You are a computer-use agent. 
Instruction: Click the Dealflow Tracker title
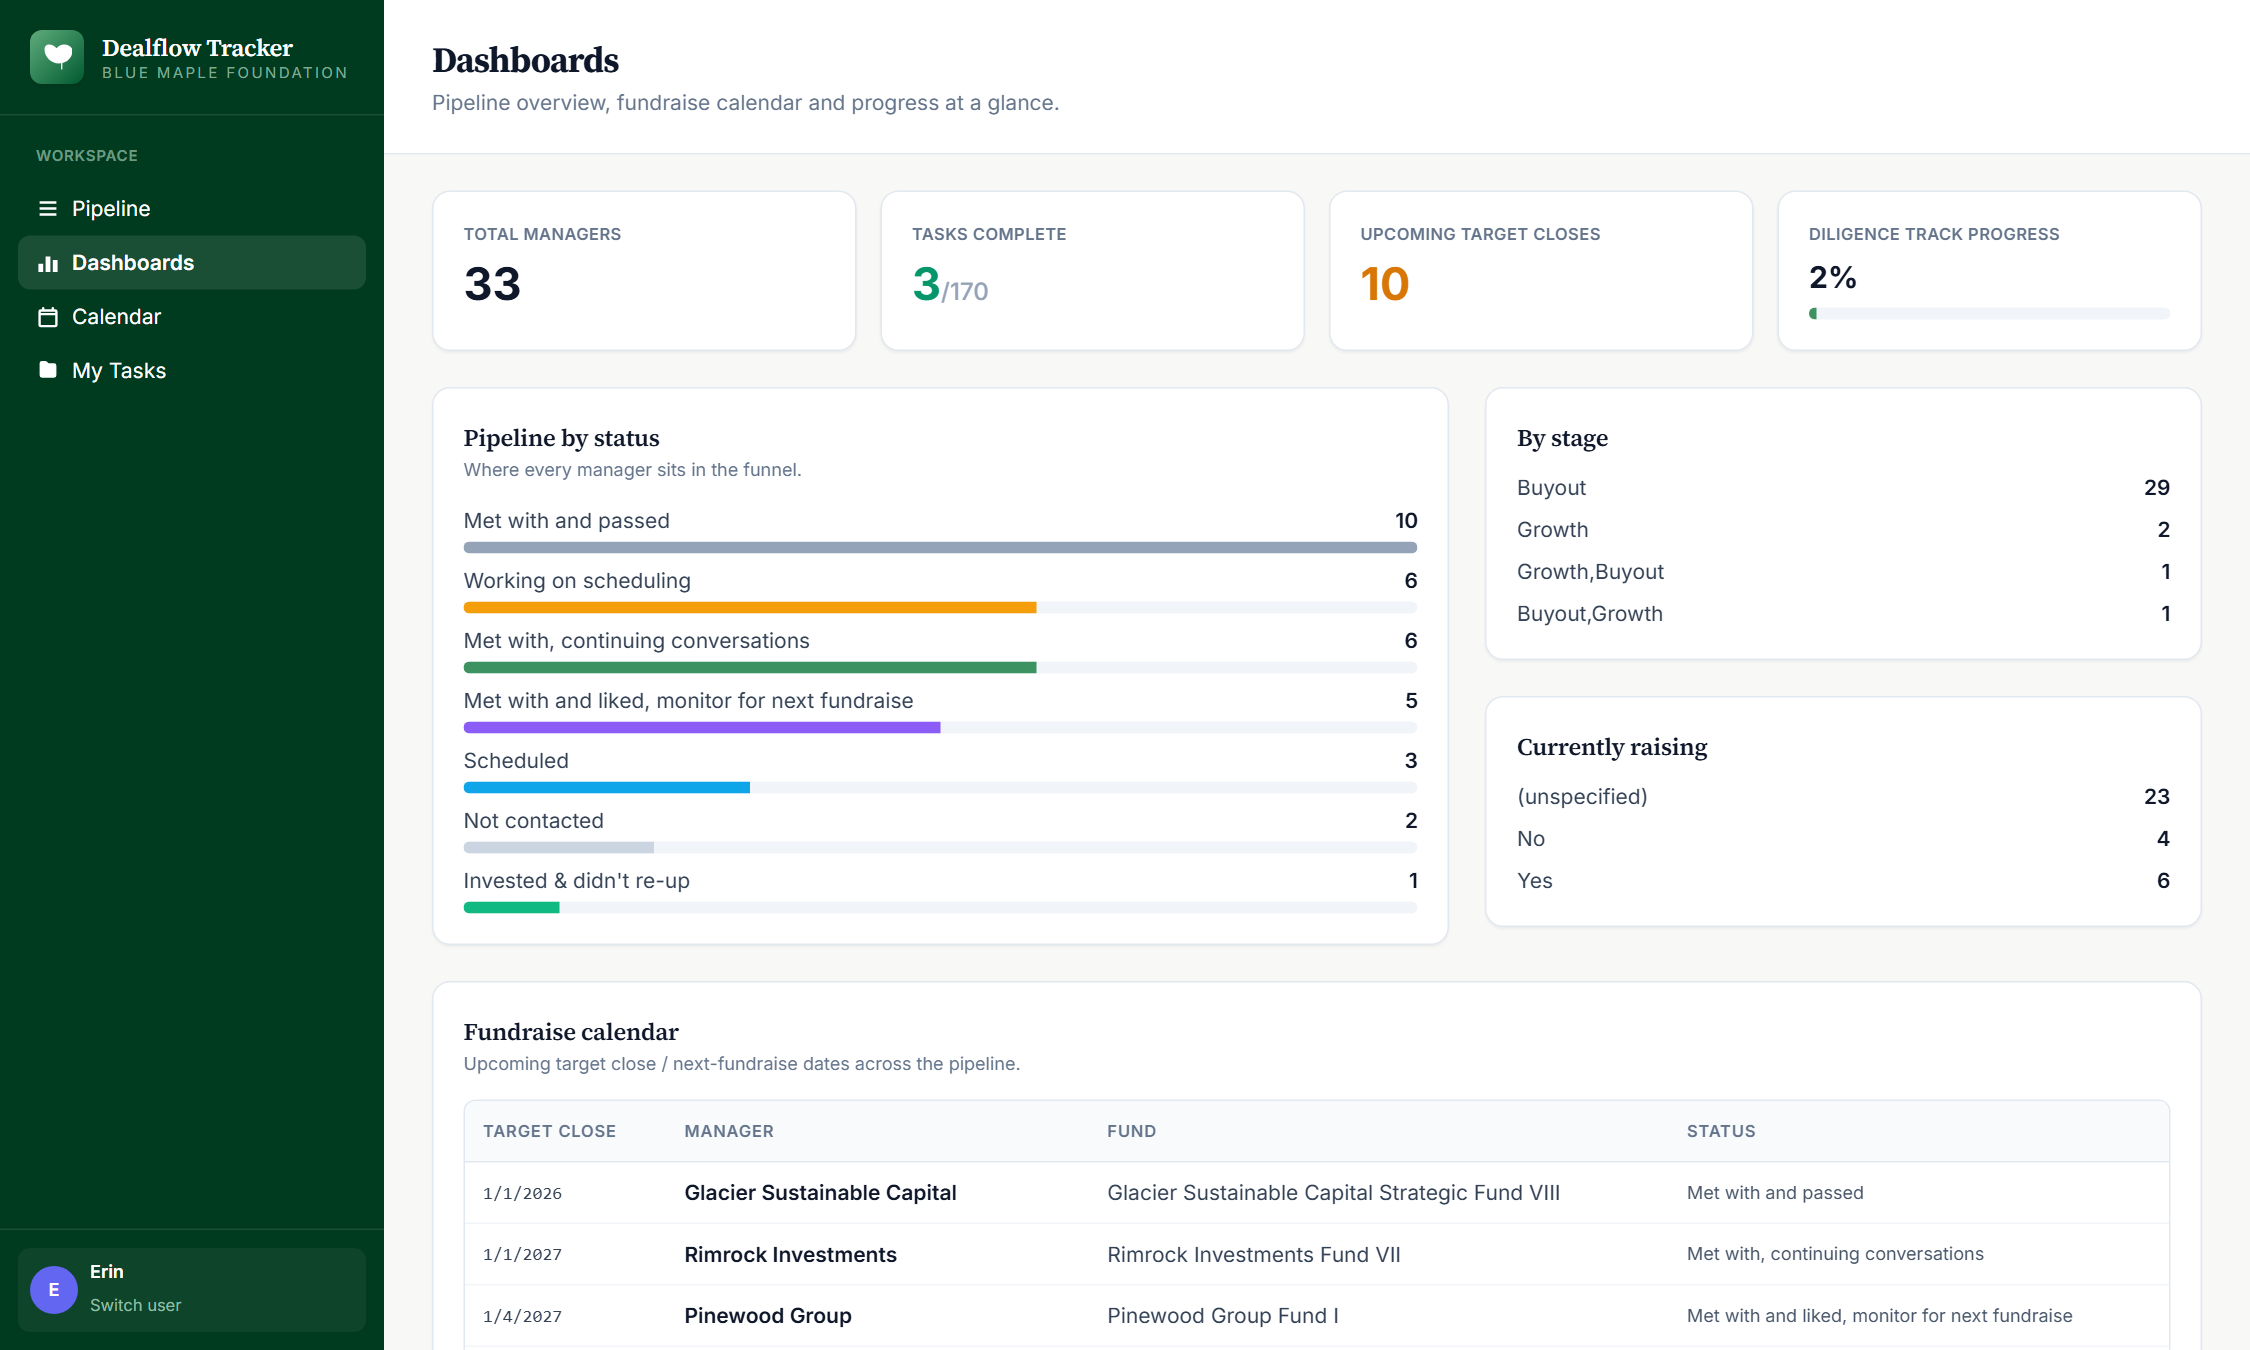[197, 47]
